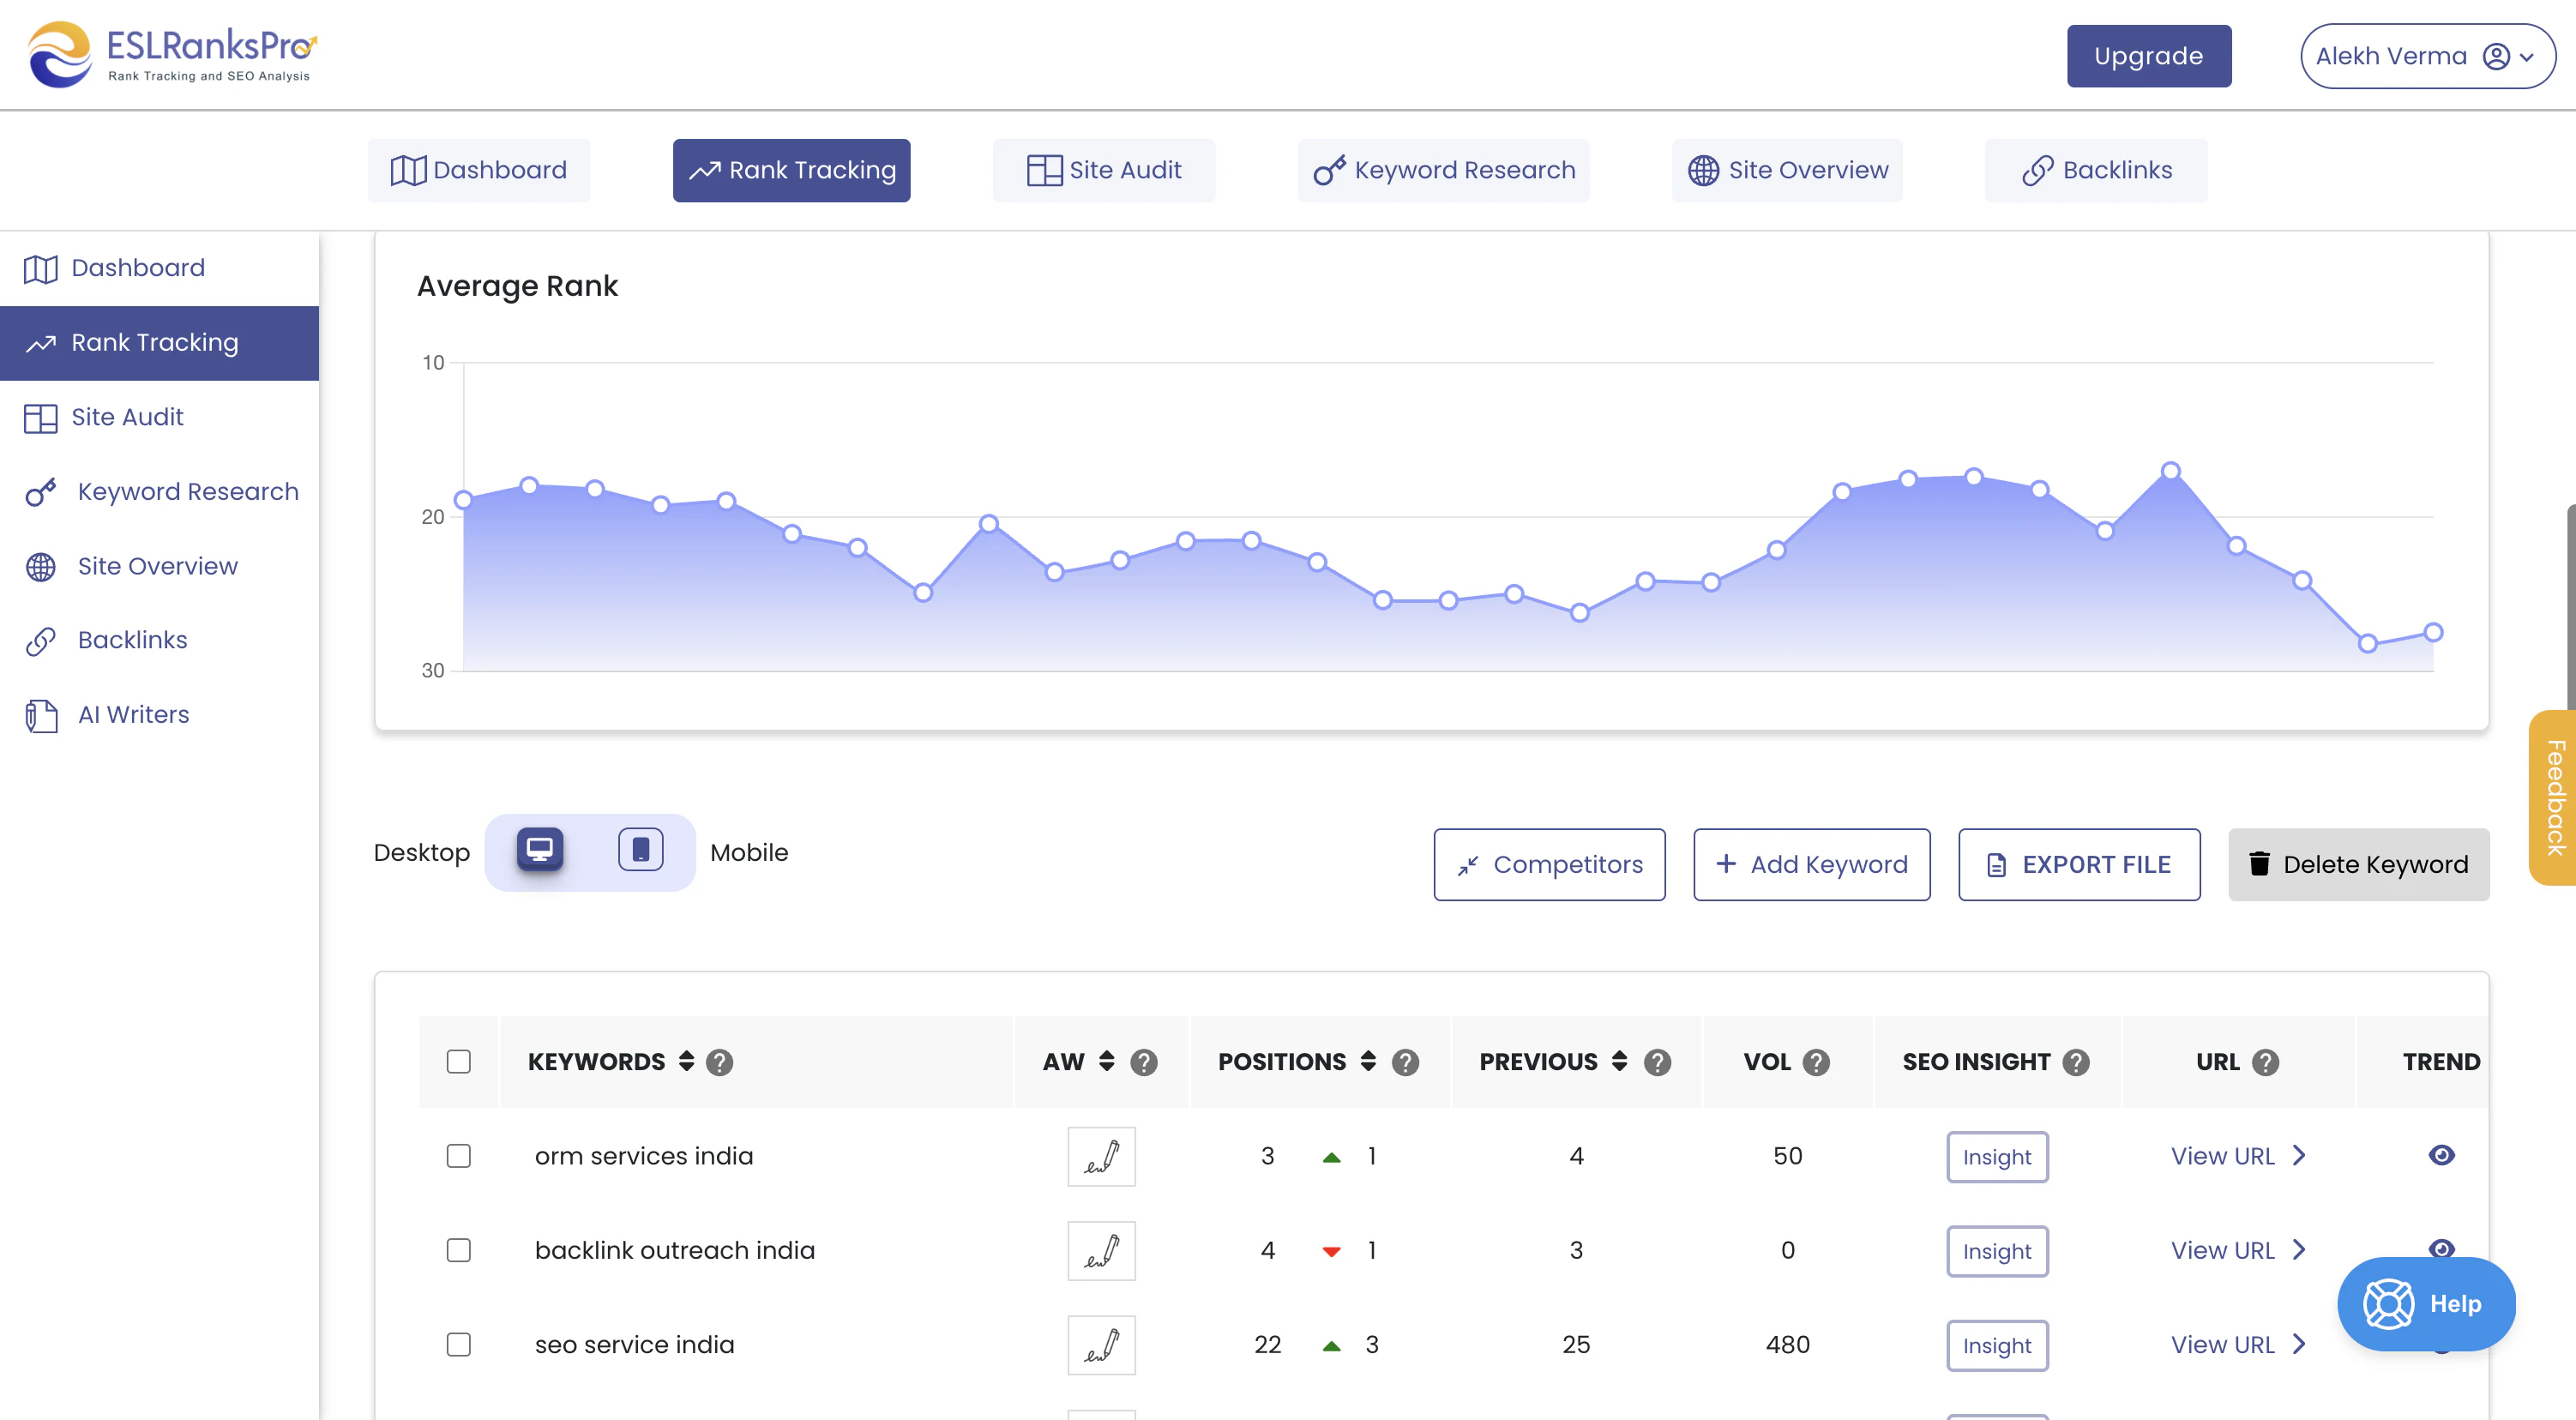Open the AI Writers sidebar icon
Screen dimensions: 2576x1420
41,715
